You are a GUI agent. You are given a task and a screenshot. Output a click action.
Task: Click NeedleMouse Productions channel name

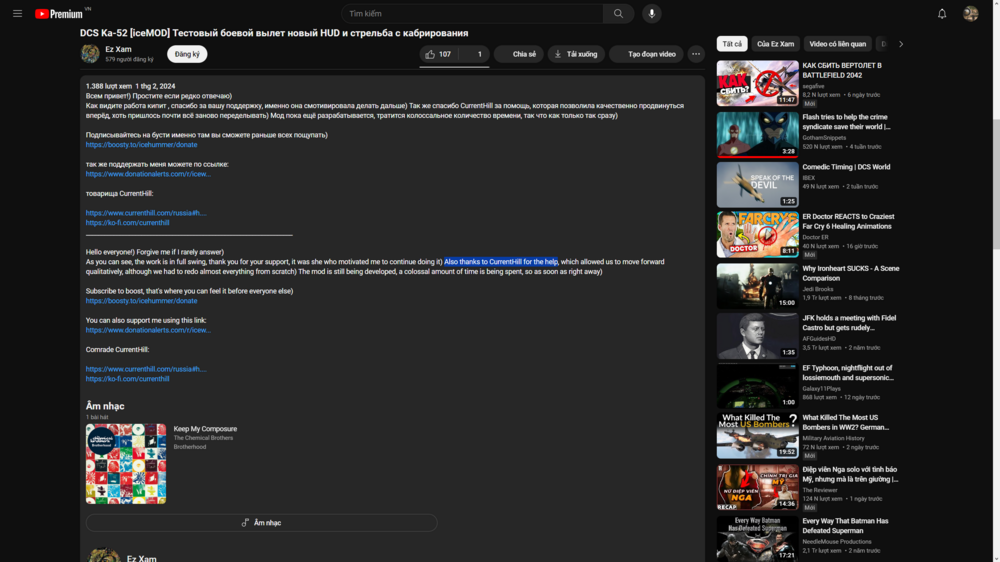[837, 542]
